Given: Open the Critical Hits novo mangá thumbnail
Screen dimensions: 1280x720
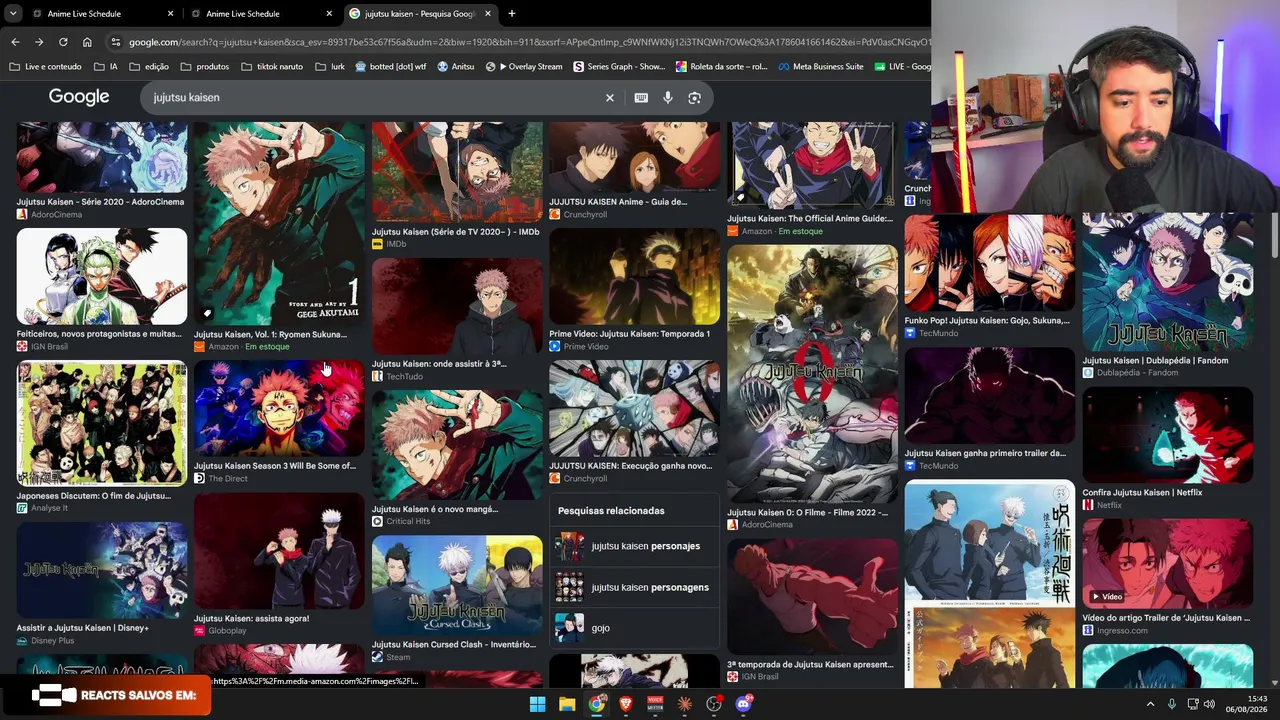Looking at the screenshot, I should pyautogui.click(x=457, y=445).
